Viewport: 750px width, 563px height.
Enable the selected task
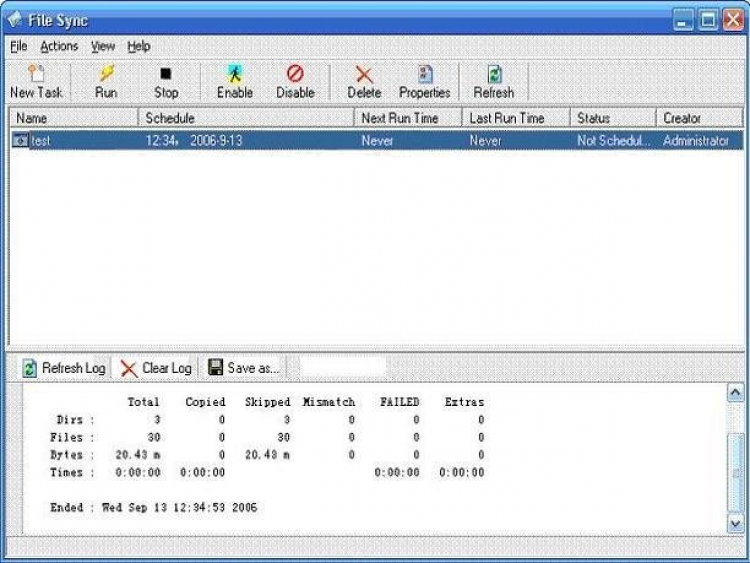(234, 82)
